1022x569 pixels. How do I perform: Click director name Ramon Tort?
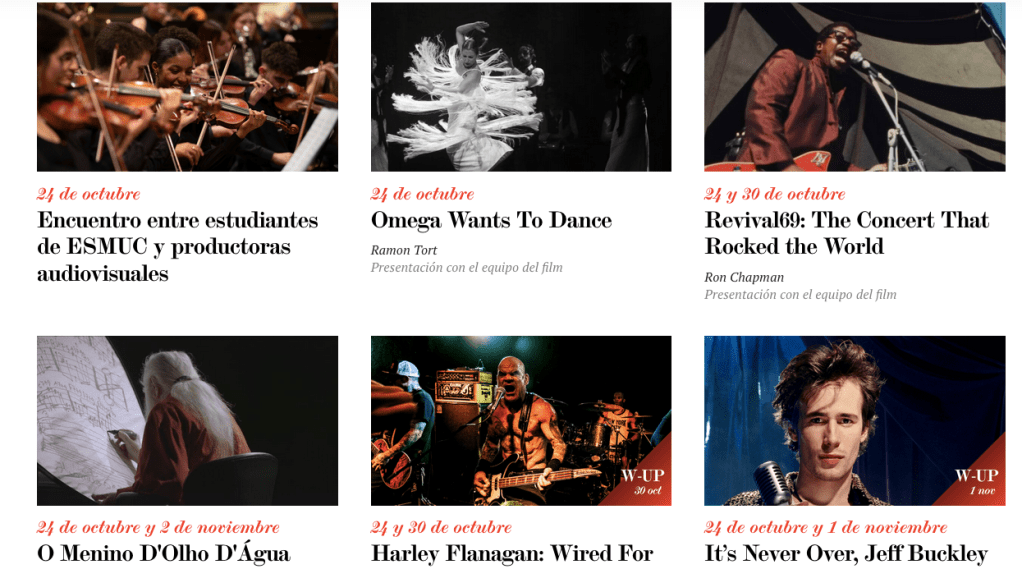point(403,250)
